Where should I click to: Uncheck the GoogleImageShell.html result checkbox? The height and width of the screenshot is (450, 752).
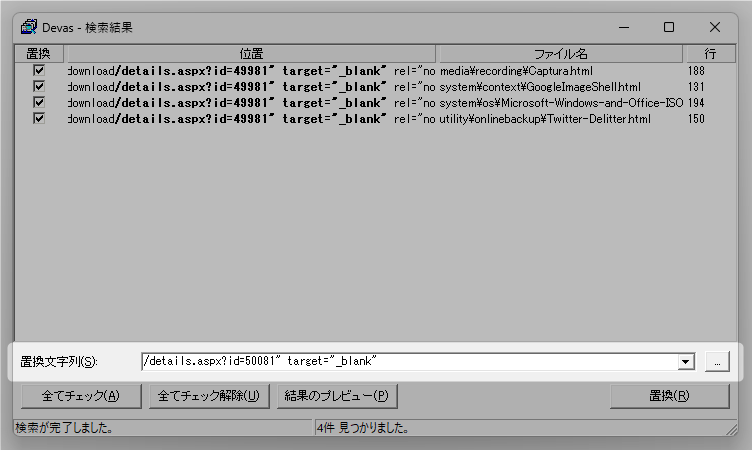[x=39, y=86]
